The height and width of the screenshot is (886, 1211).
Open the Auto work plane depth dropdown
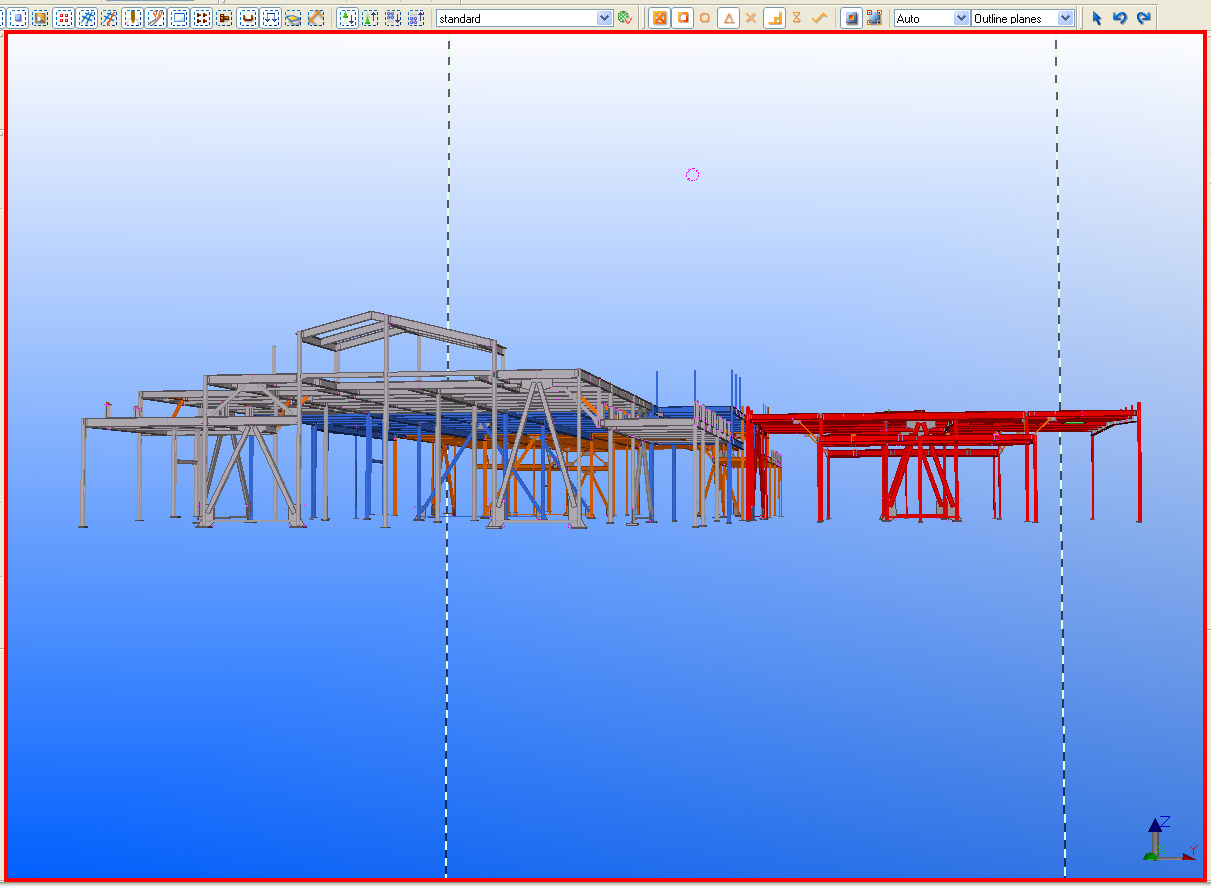[962, 17]
